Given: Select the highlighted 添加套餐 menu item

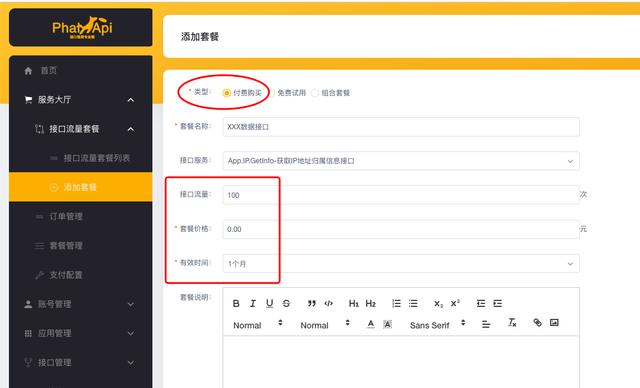Looking at the screenshot, I should pos(80,187).
